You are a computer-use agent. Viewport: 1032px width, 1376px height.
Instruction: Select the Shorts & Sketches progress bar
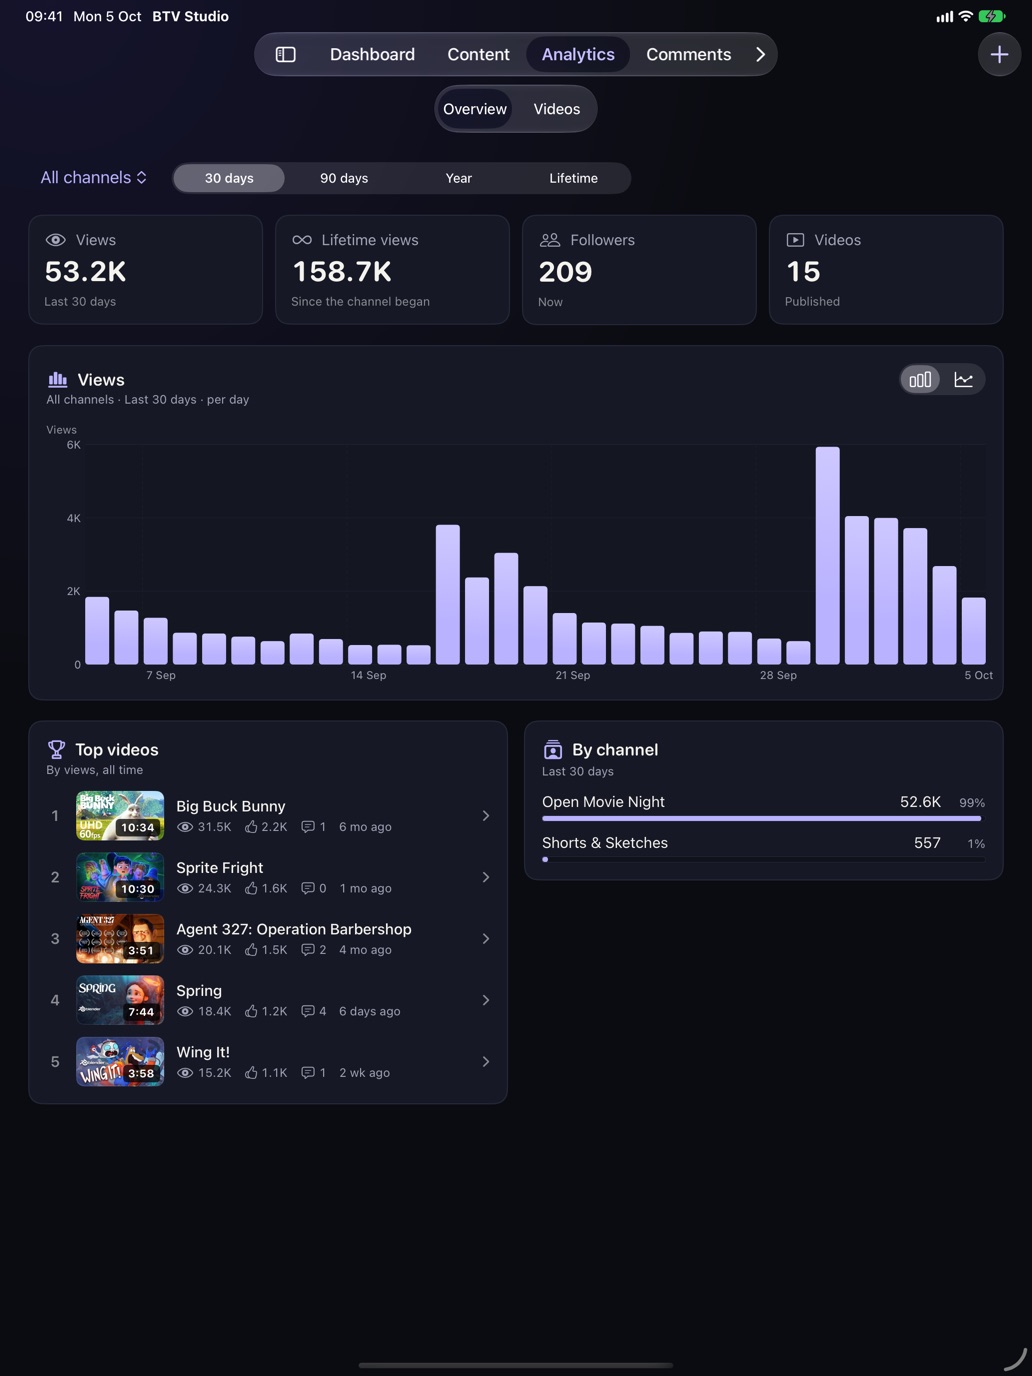763,859
